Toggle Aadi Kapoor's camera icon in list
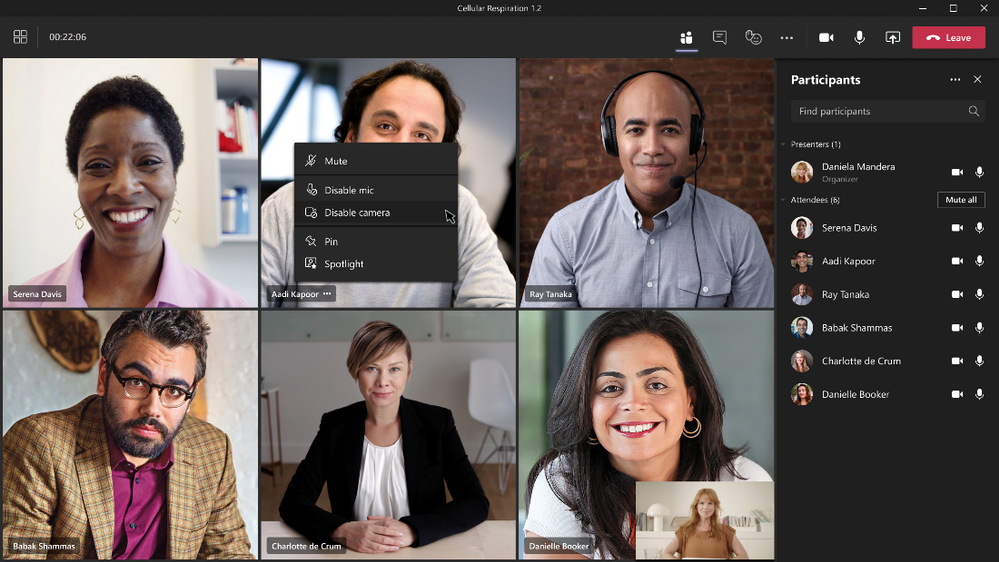 pos(957,261)
